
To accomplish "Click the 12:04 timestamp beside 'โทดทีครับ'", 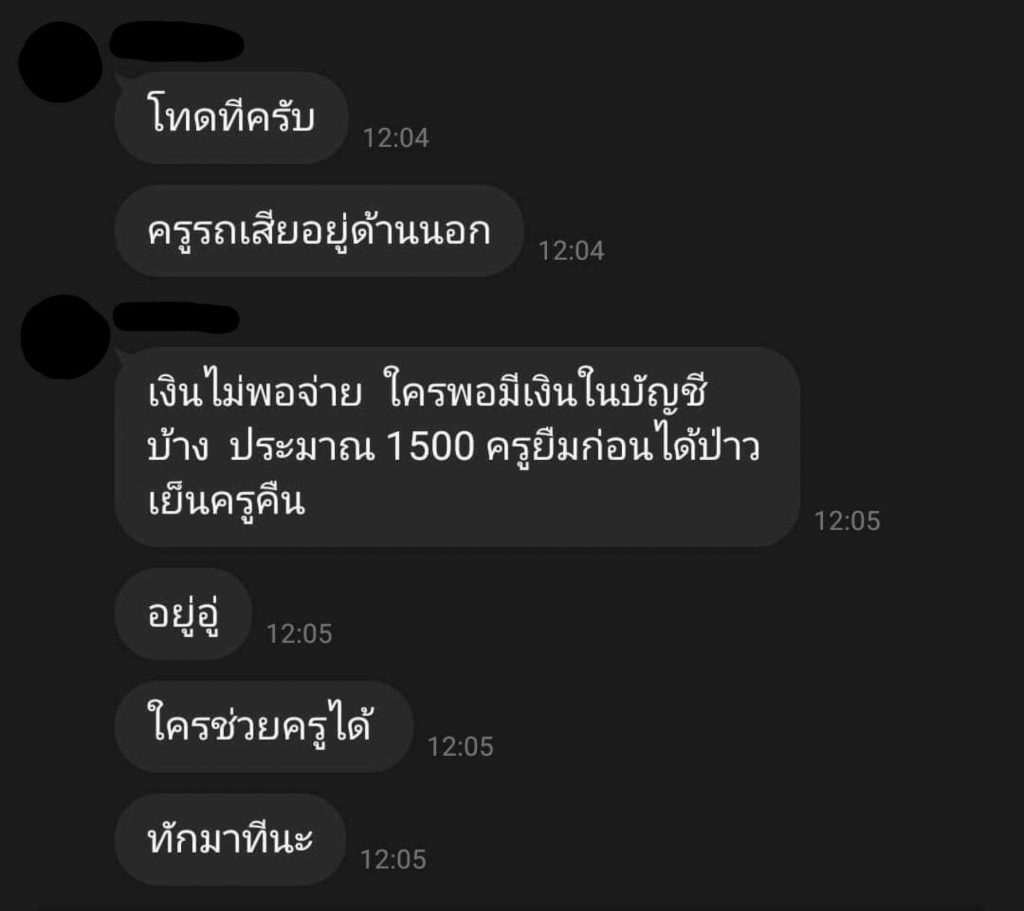I will tap(396, 138).
